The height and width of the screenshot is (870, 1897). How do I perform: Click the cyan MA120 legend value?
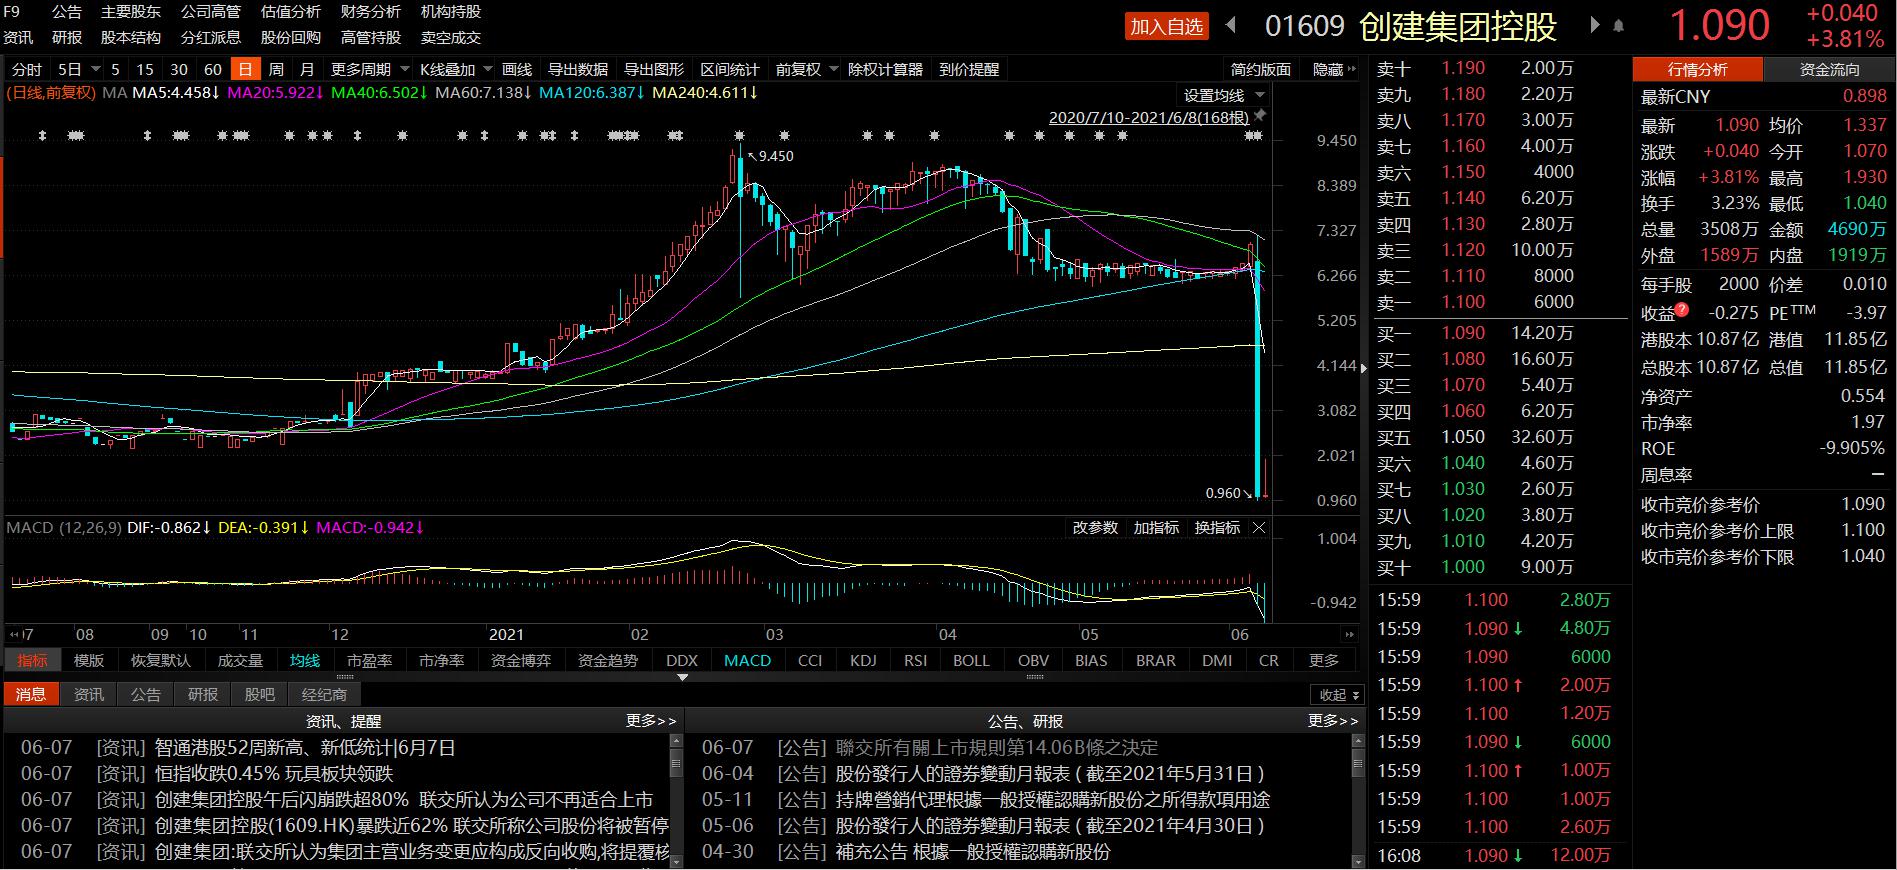[x=590, y=93]
